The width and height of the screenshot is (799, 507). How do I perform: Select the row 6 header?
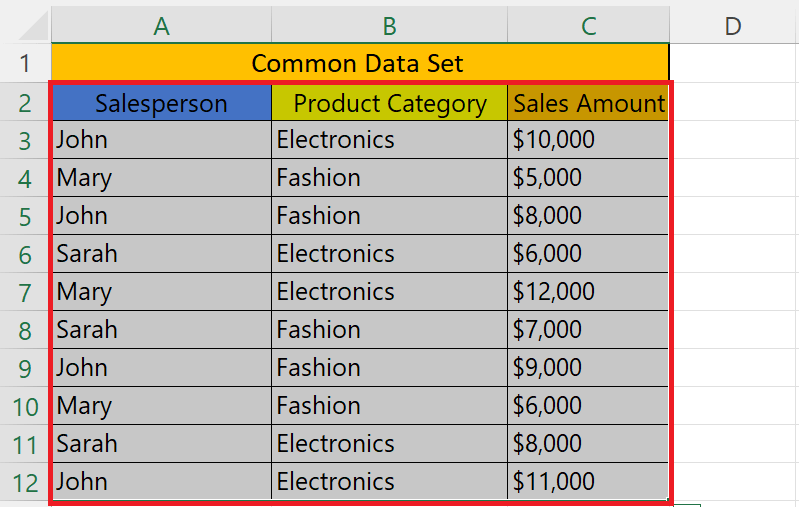click(x=25, y=254)
